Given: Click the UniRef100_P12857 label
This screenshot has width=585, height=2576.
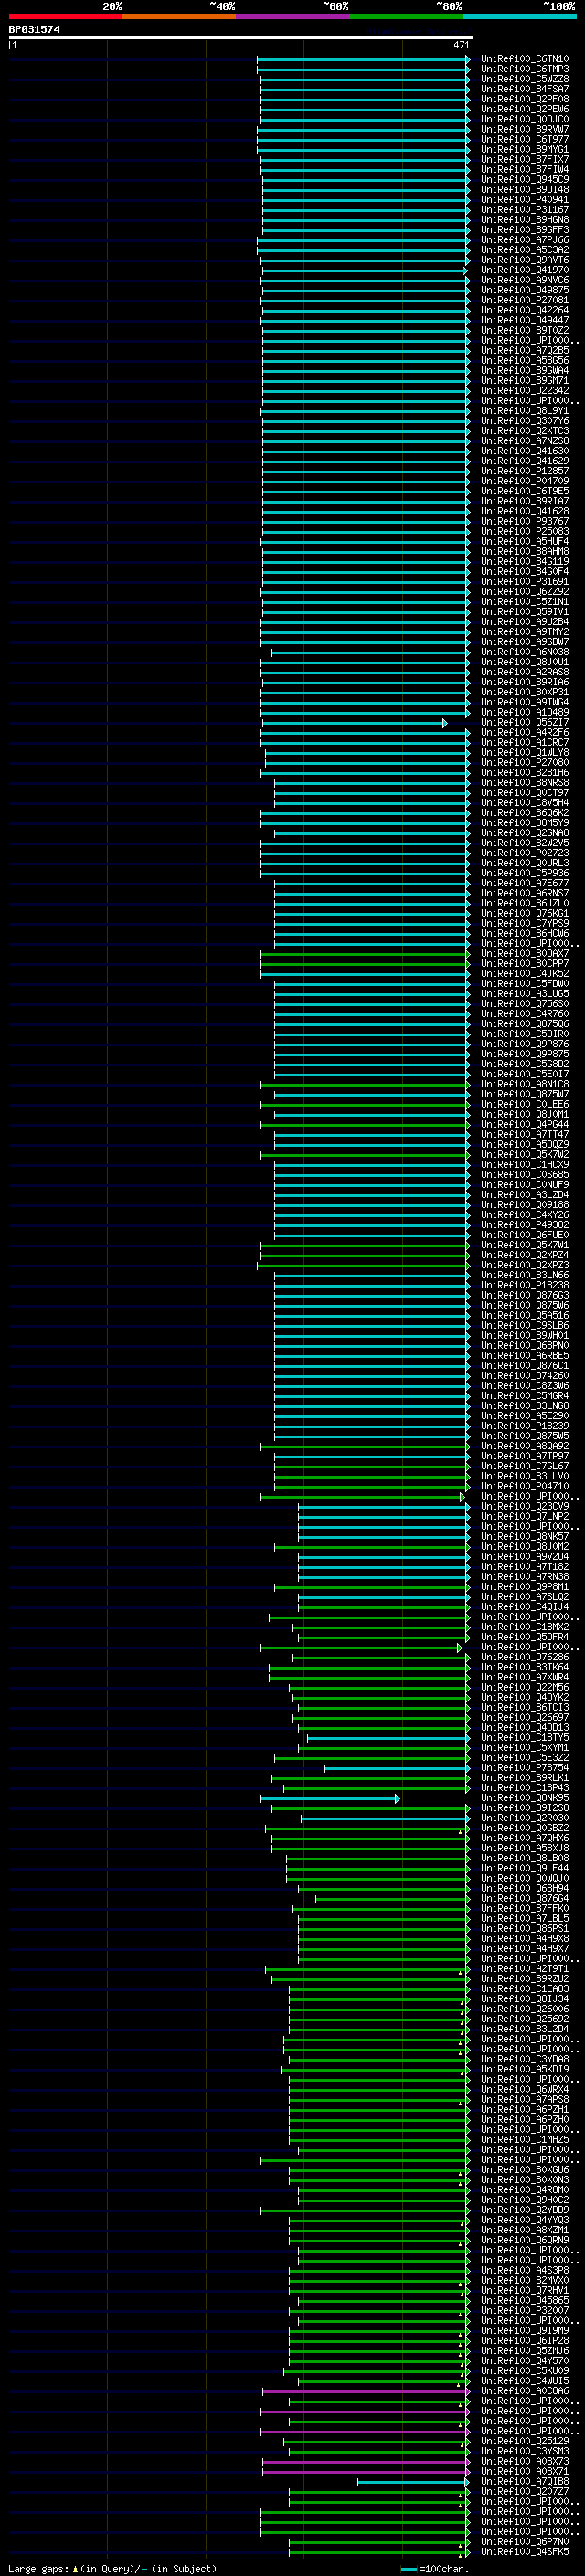Looking at the screenshot, I should 525,471.
